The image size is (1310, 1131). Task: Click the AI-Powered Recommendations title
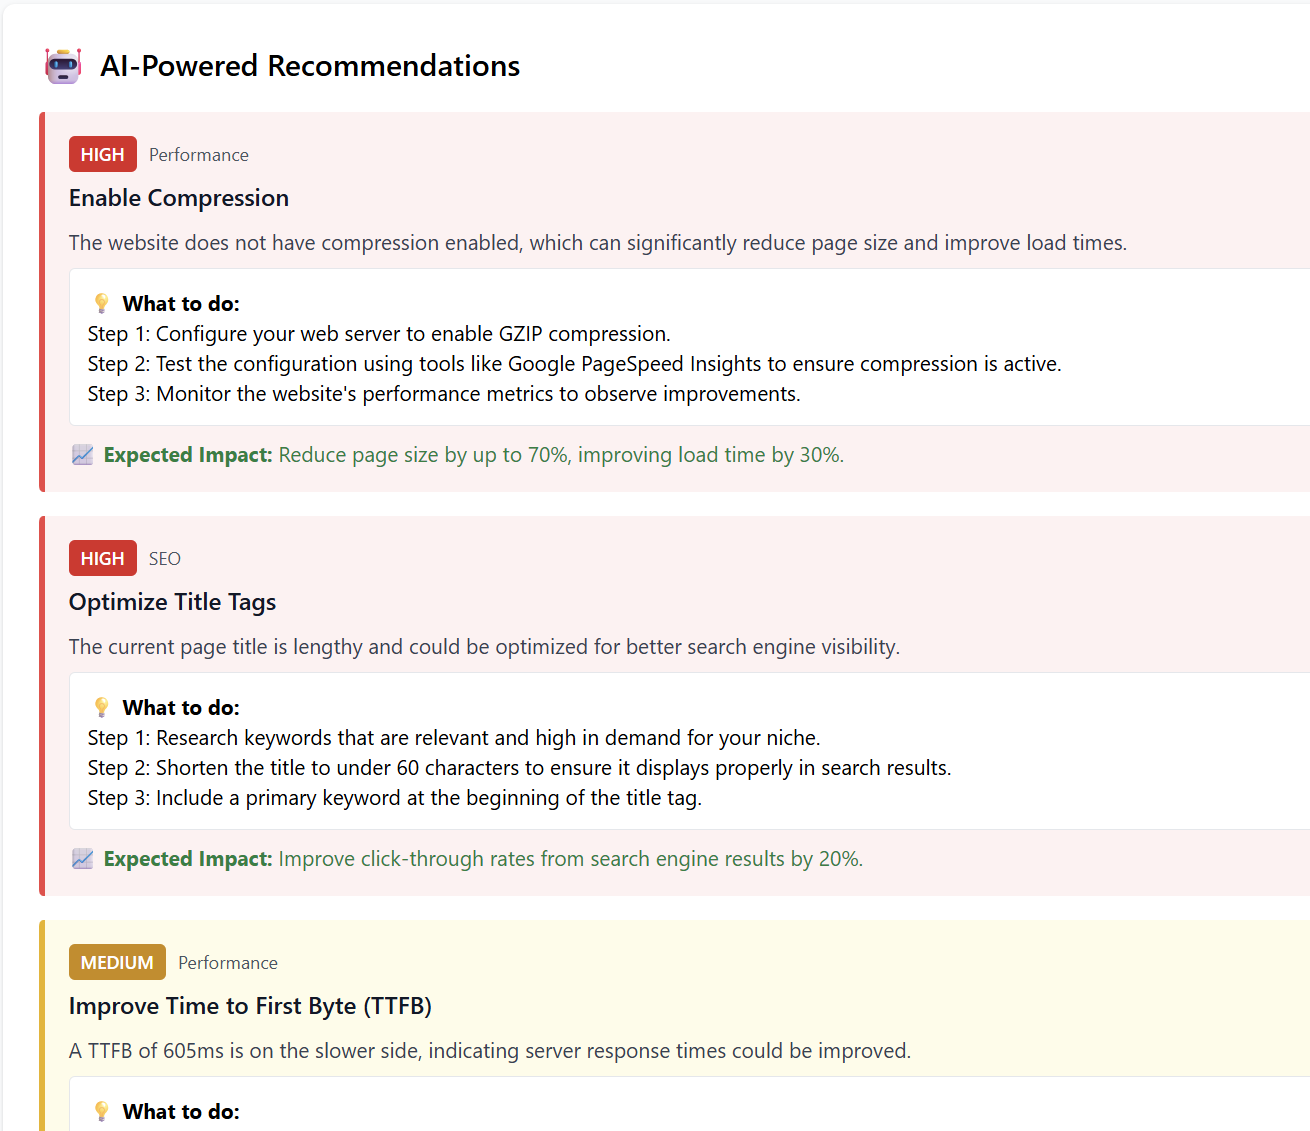310,66
